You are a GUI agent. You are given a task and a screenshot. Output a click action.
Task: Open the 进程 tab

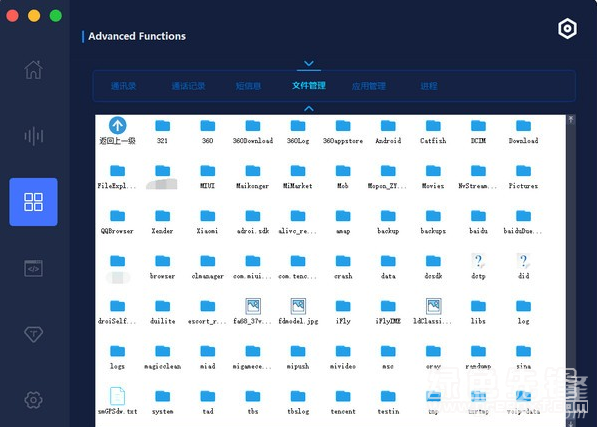(429, 86)
